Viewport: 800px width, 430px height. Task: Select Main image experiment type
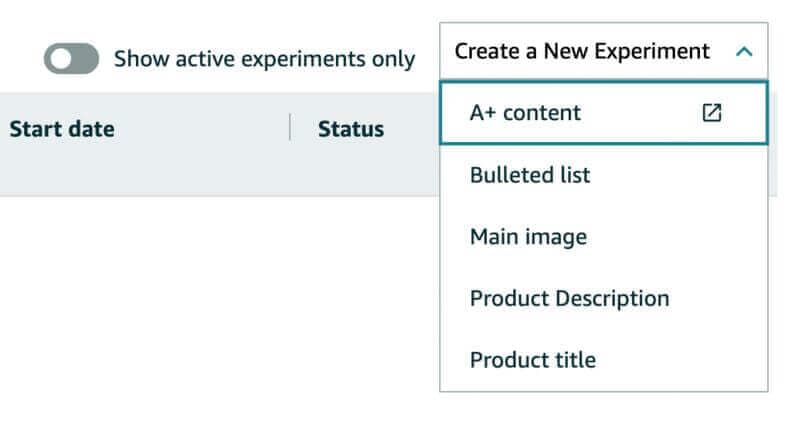click(528, 237)
